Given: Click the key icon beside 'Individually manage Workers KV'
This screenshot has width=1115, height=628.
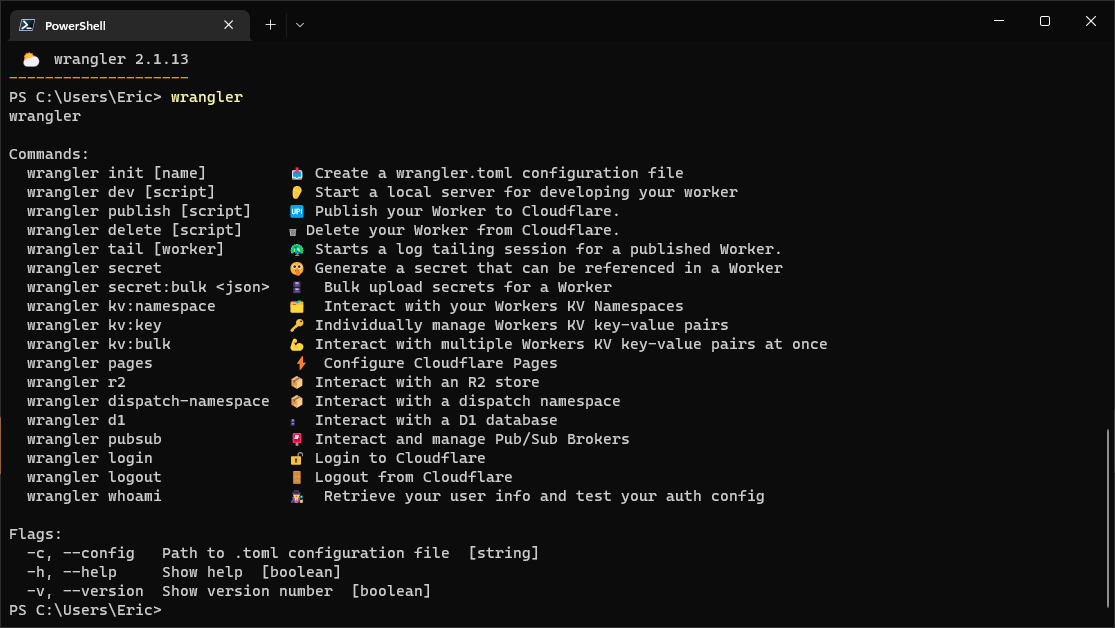Looking at the screenshot, I should tap(296, 325).
